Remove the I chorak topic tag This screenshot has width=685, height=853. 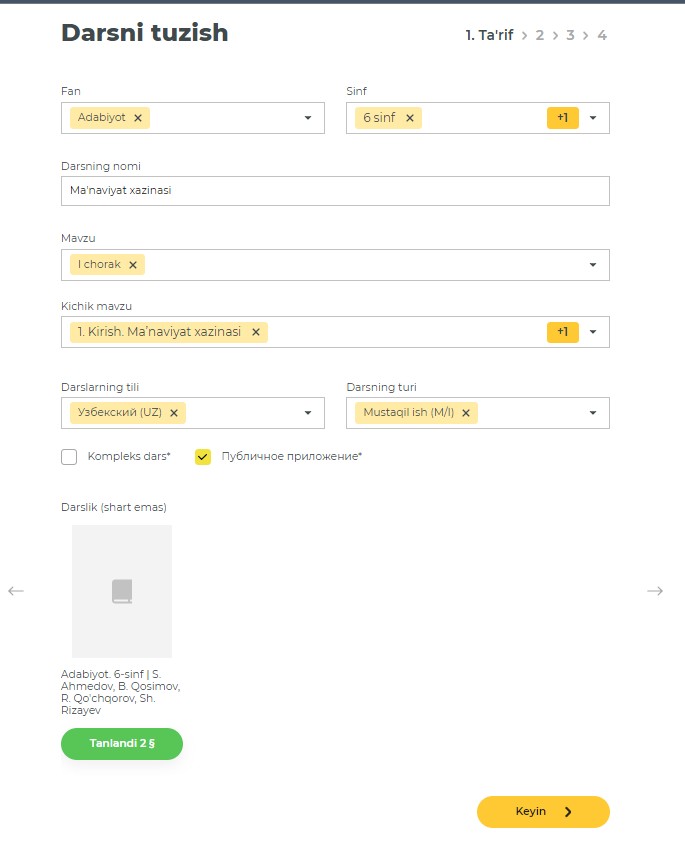[132, 265]
